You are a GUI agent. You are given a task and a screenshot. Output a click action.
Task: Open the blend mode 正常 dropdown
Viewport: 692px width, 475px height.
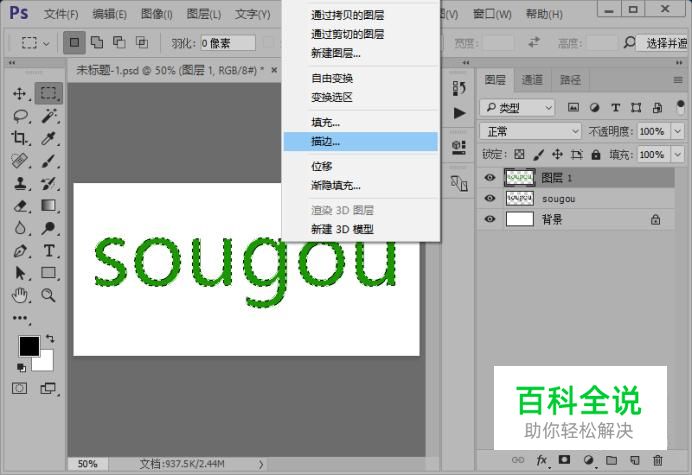point(530,131)
